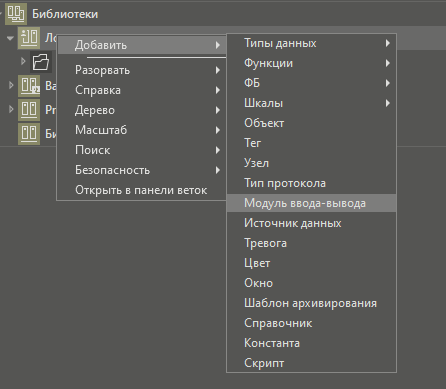Open the Разорвать submenu
Viewport: 446px width, 389px height.
tap(142, 70)
